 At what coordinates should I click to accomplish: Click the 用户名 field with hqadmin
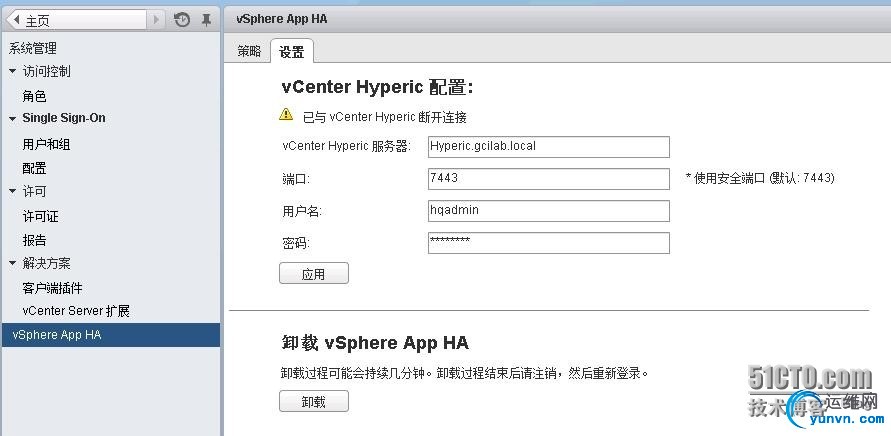tap(548, 211)
